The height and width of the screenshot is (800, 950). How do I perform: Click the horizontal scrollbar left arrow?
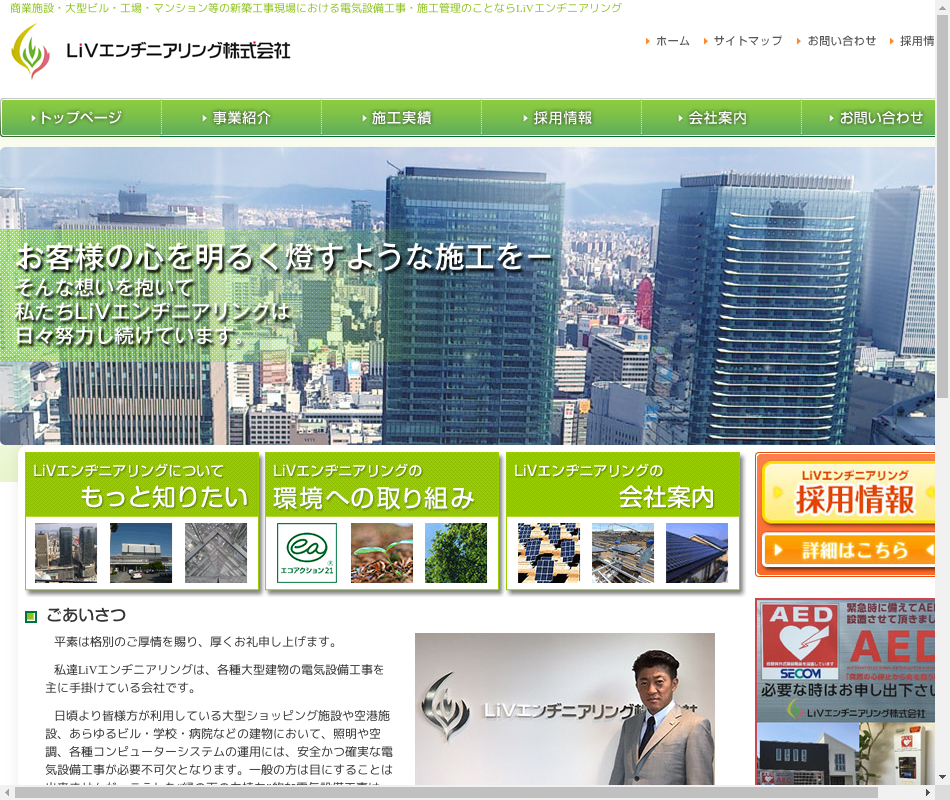coord(7,793)
